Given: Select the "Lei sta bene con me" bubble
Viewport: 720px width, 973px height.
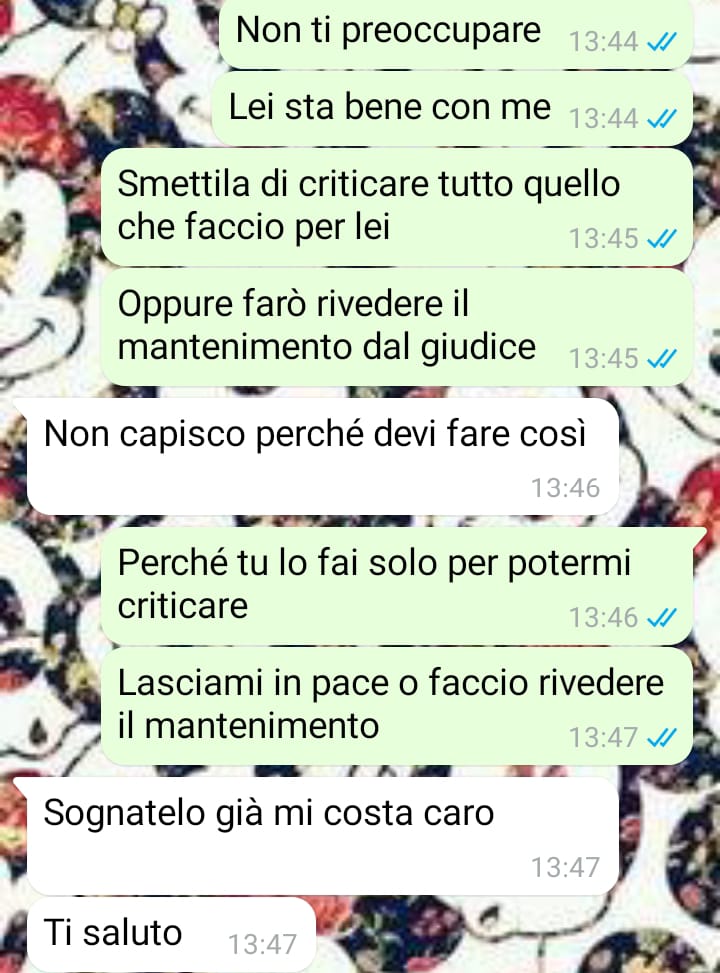Looking at the screenshot, I should click(452, 109).
